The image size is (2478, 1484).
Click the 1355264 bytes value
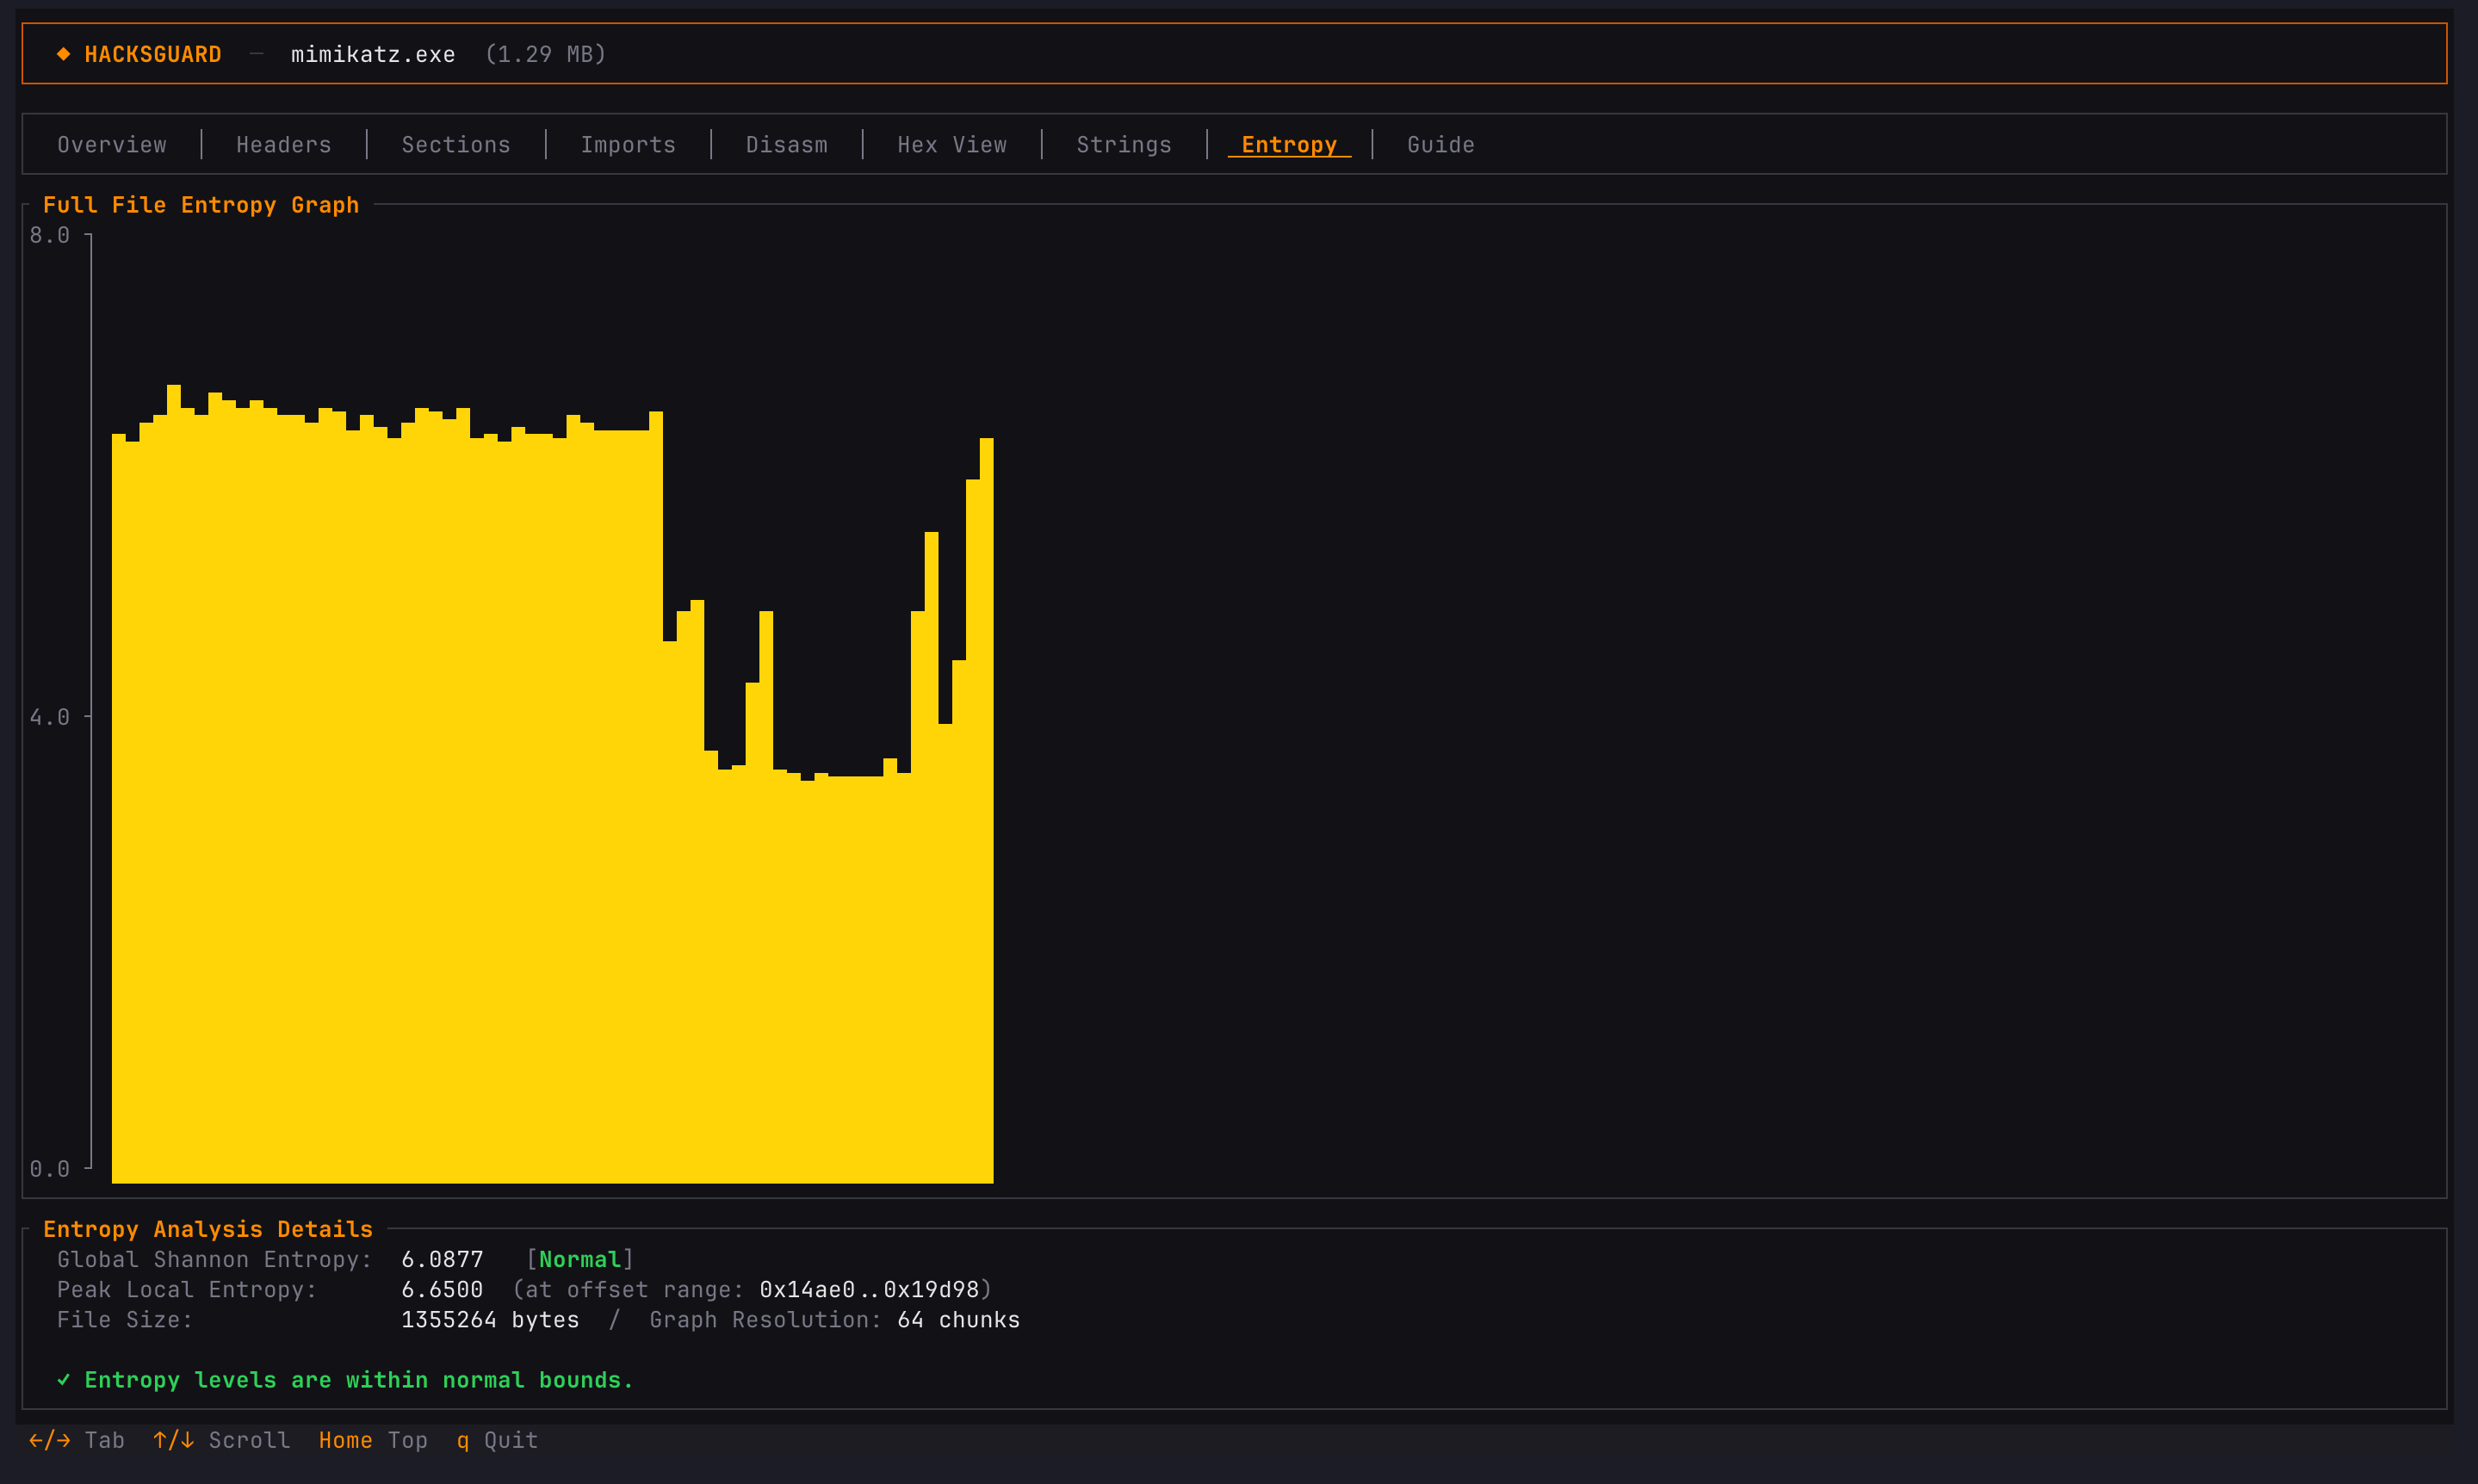coord(490,1319)
